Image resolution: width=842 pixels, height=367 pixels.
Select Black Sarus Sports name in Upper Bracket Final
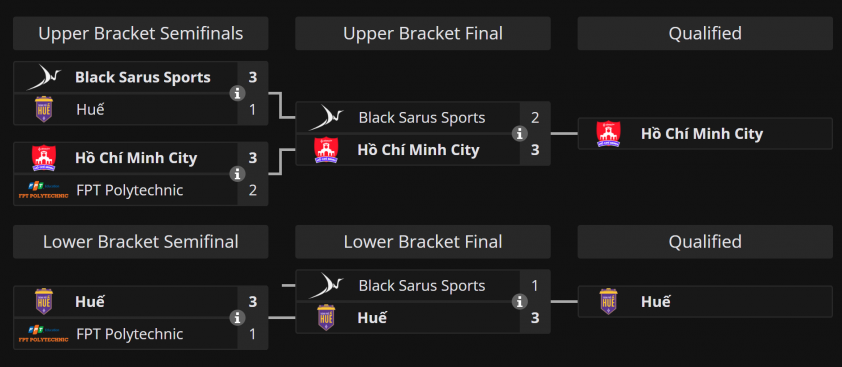pos(422,118)
